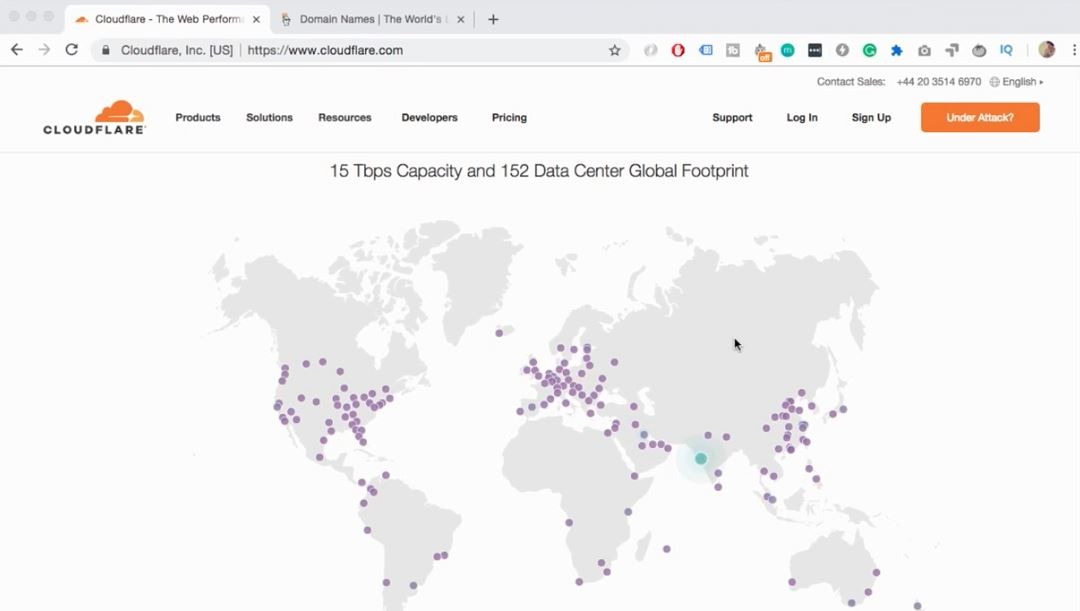Open the Grammarly extension icon
This screenshot has width=1080, height=611.
coord(869,50)
